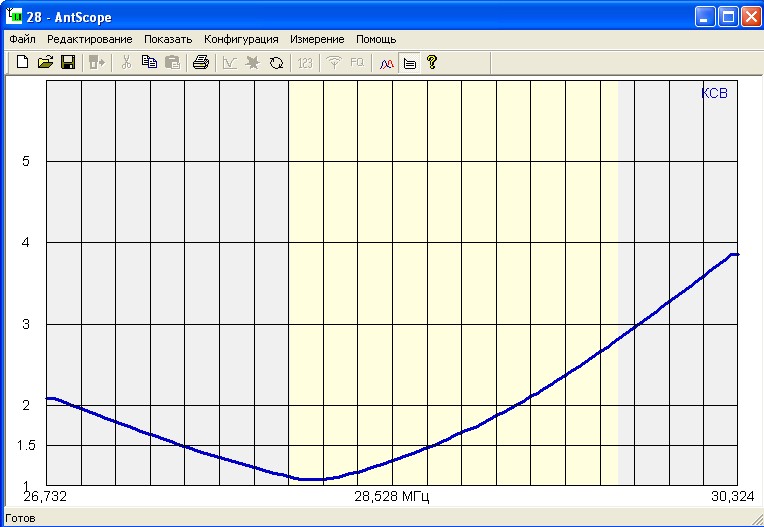Image resolution: width=764 pixels, height=527 pixels.
Task: Open the Редактирование menu
Action: [x=89, y=39]
